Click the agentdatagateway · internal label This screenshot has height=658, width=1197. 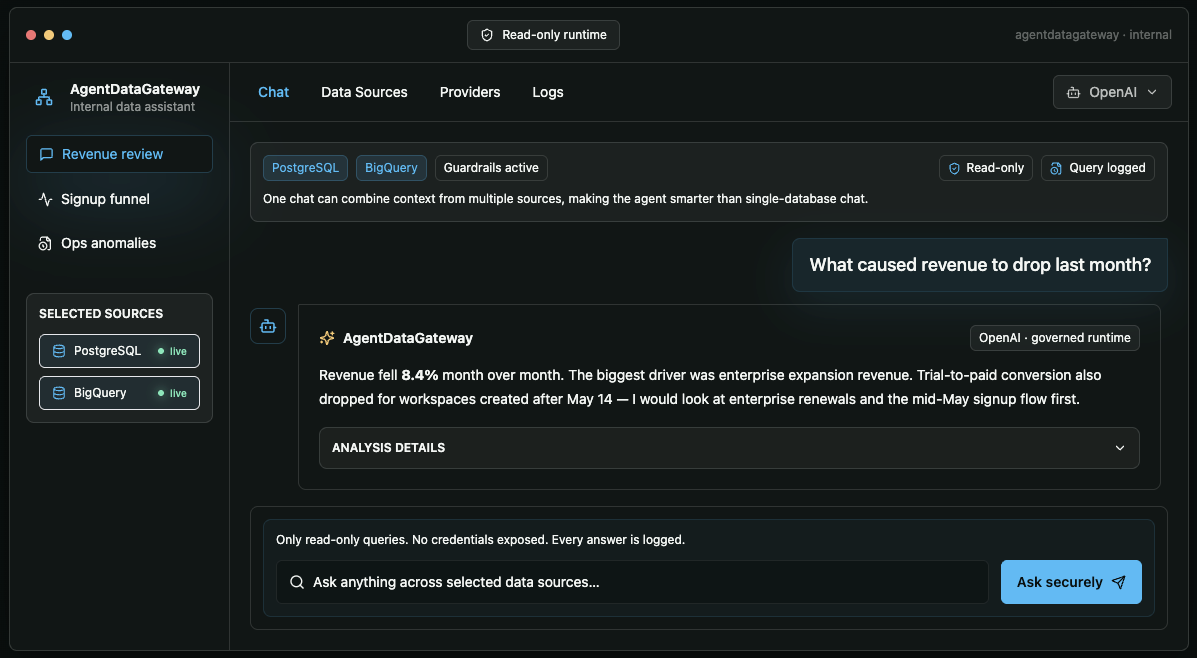pos(1093,35)
